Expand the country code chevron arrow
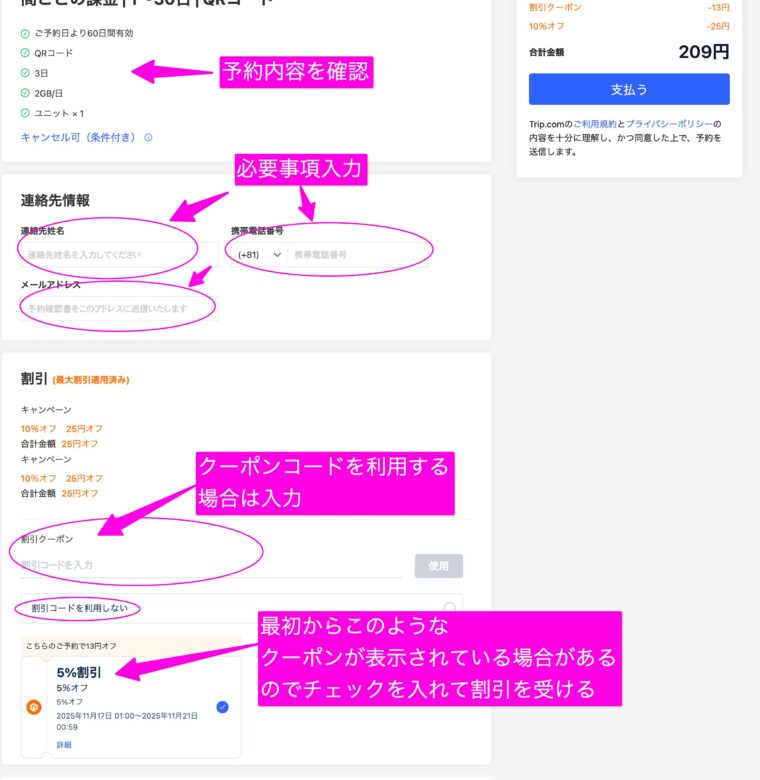This screenshot has width=760, height=780. 277,255
